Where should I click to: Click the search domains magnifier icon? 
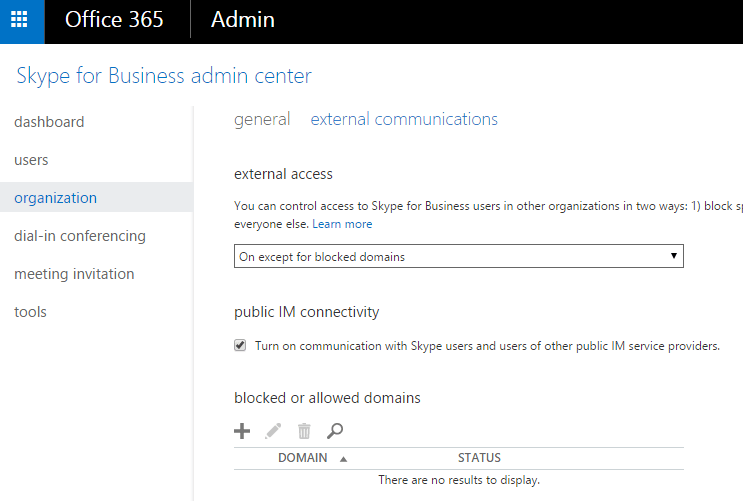click(x=335, y=431)
